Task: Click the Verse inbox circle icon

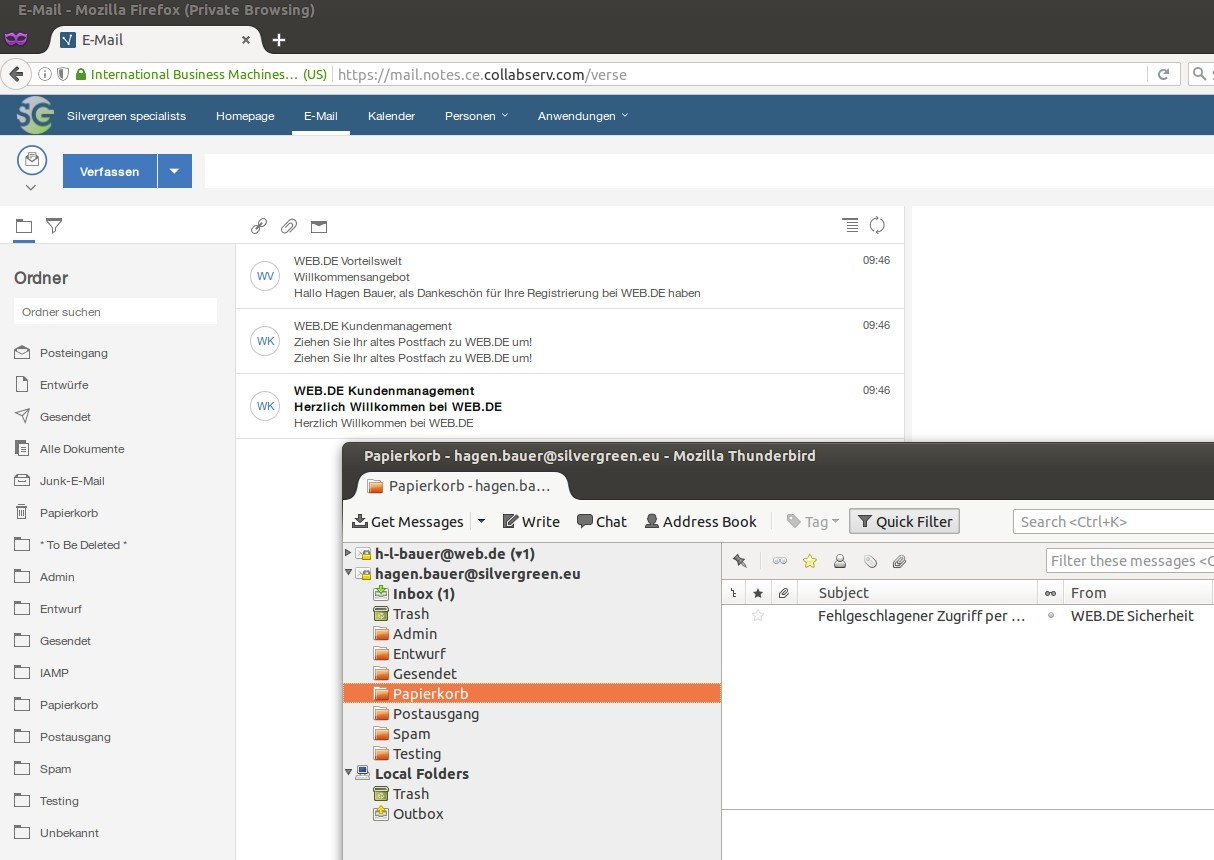Action: 33,160
